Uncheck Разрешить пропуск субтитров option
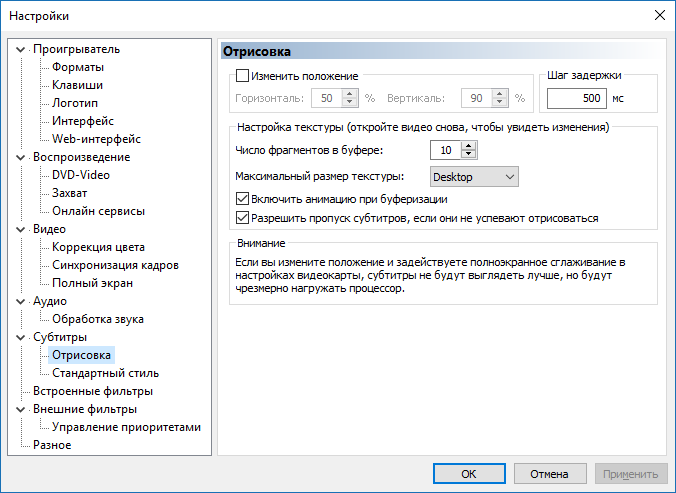Screen dimensions: 676x493 click(242, 218)
